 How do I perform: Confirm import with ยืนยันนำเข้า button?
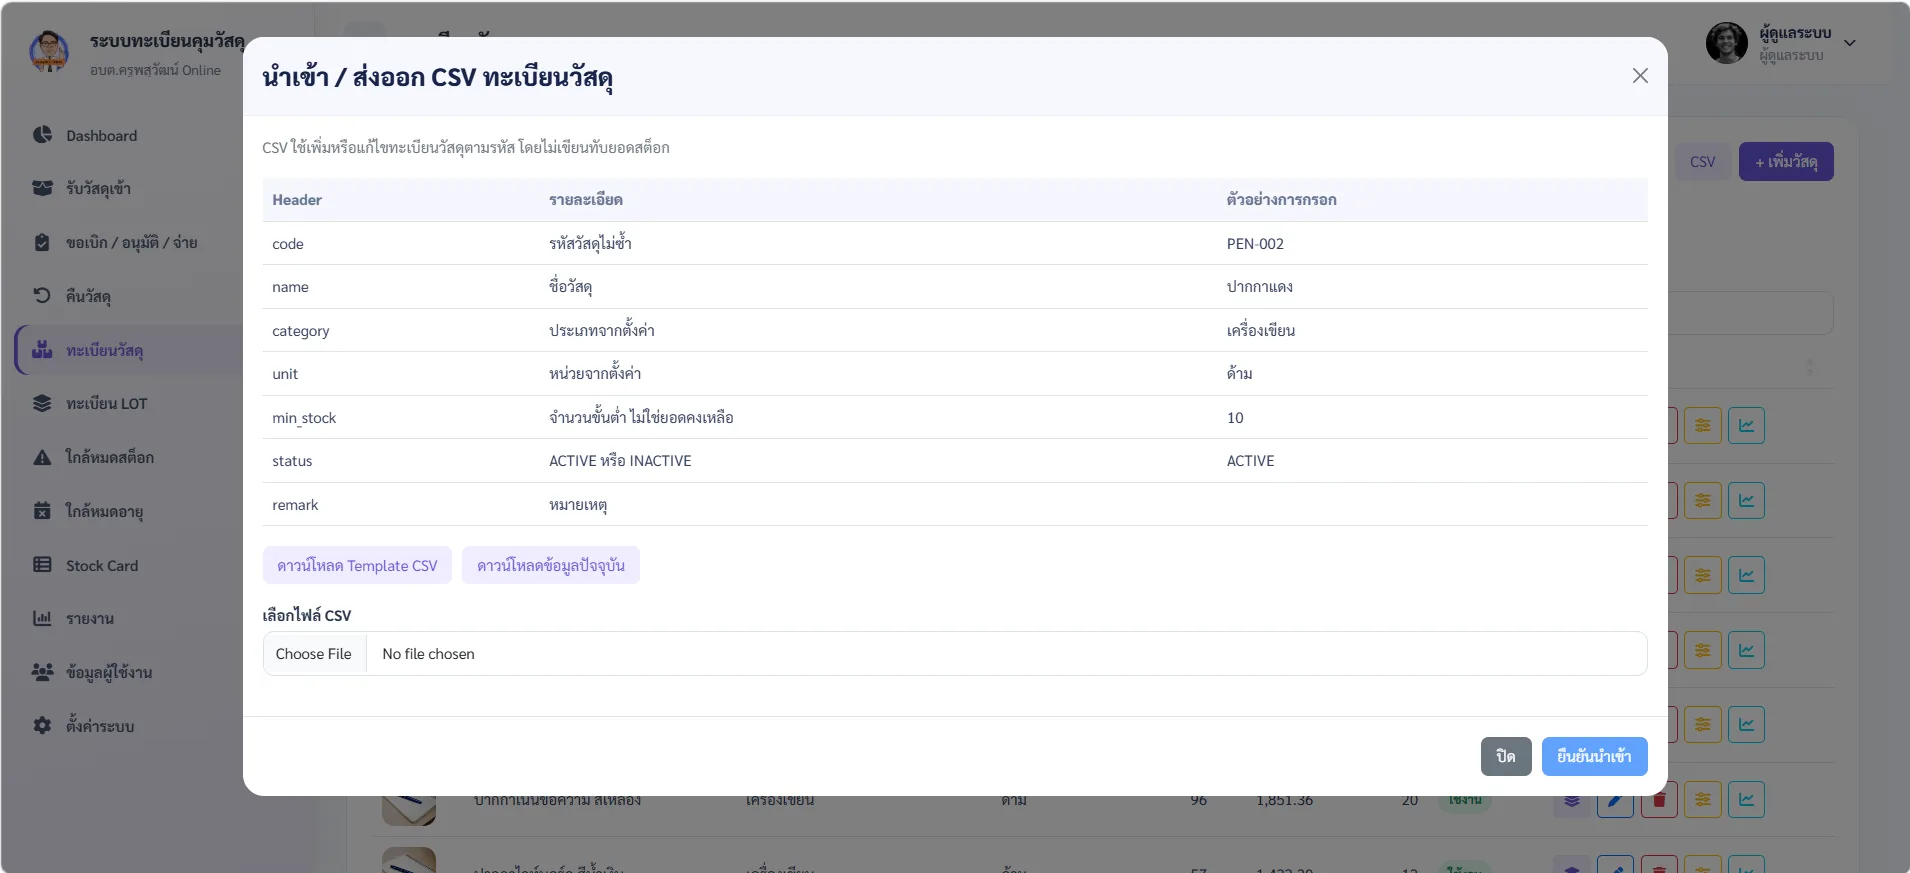tap(1594, 756)
